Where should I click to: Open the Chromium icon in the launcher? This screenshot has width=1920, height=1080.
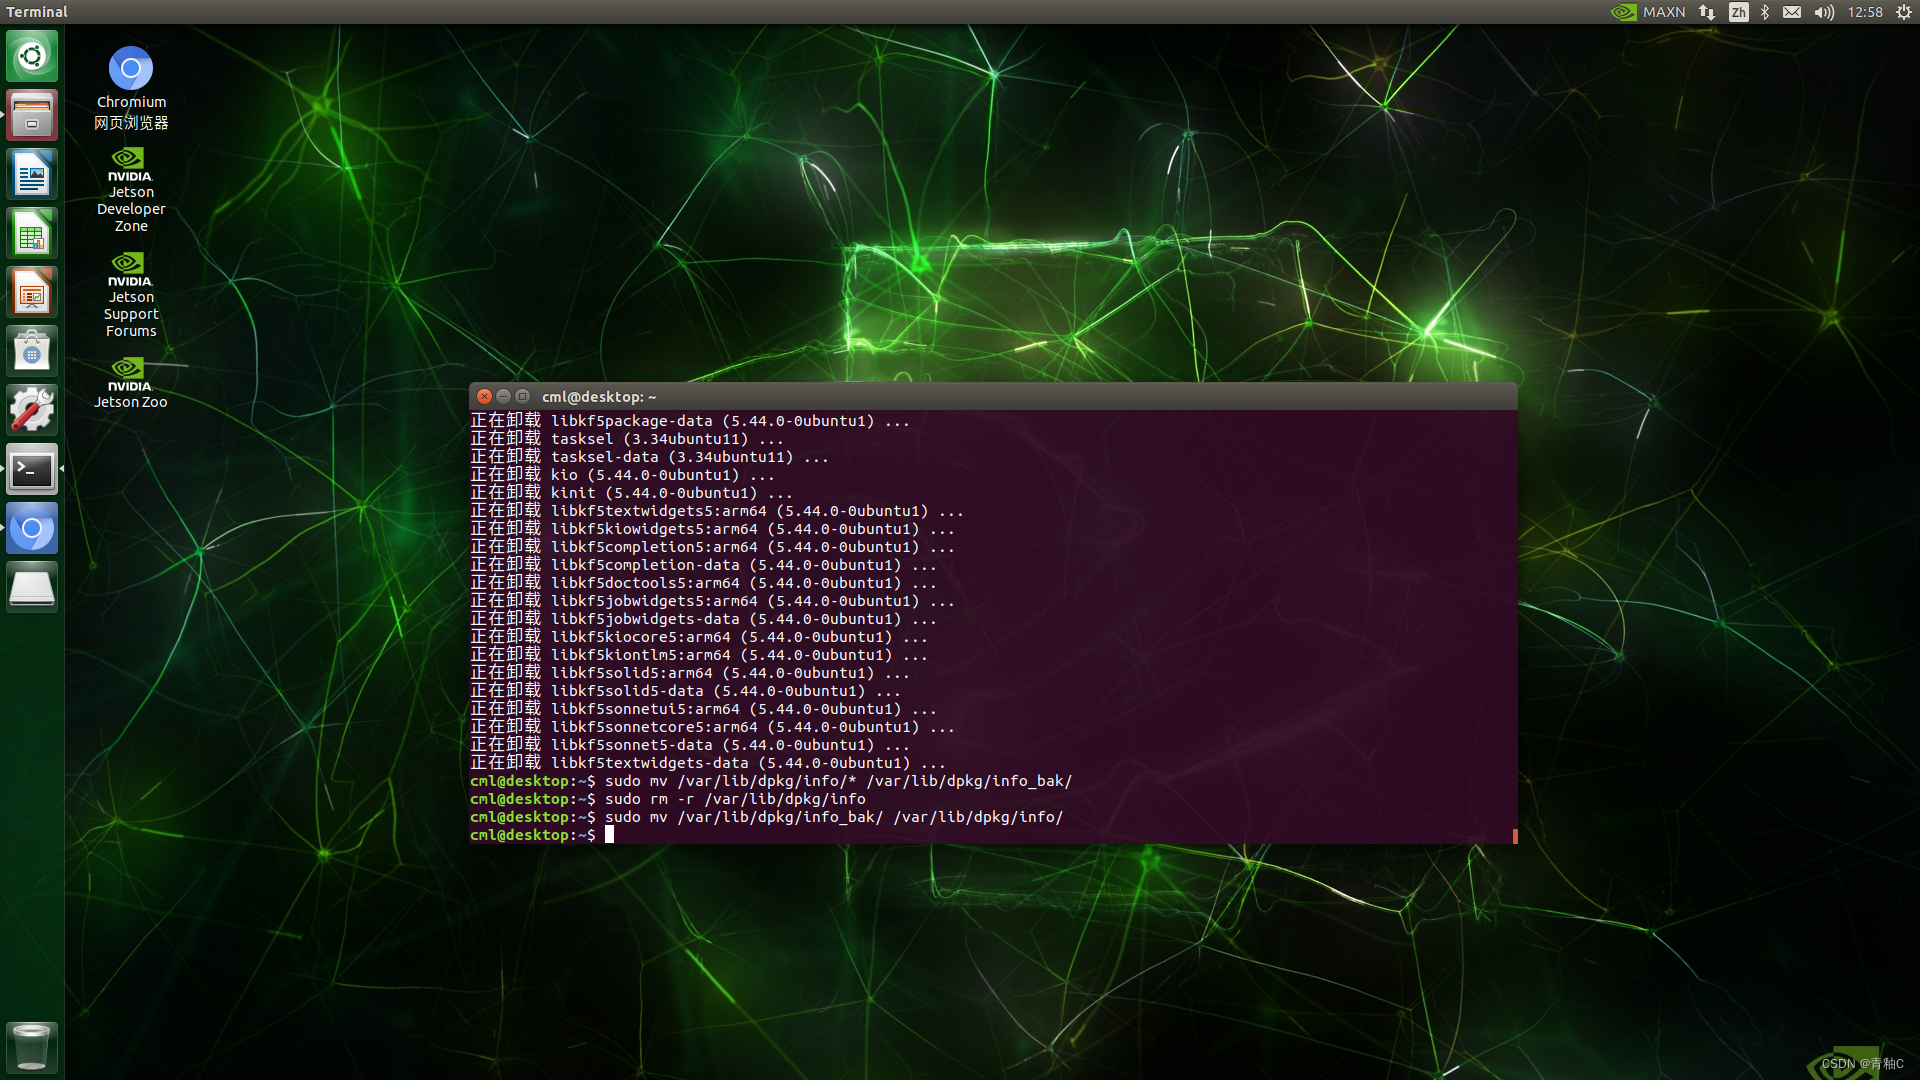[x=32, y=528]
